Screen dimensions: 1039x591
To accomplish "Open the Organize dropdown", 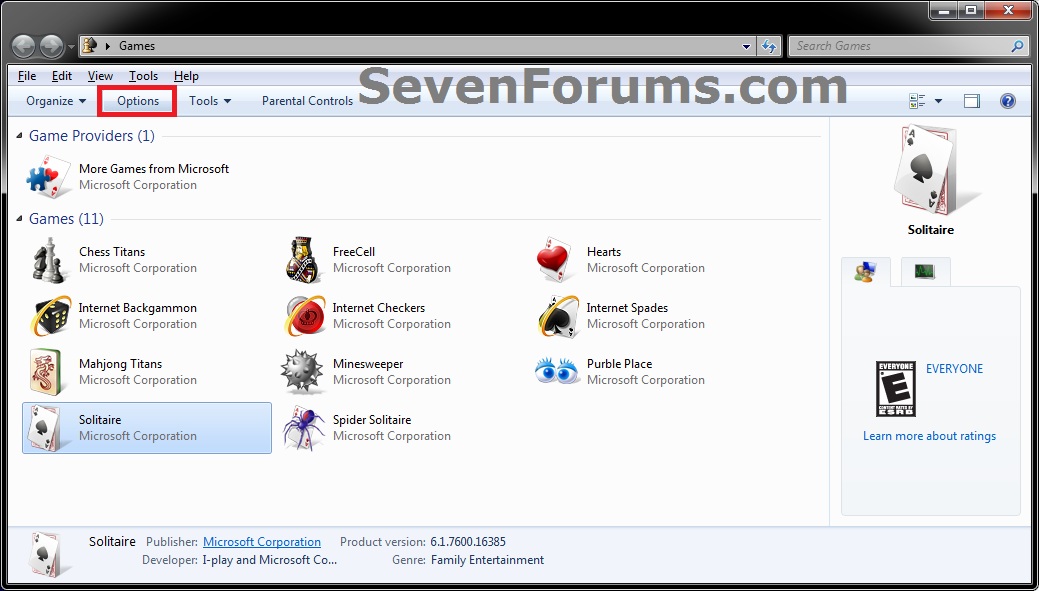I will coord(53,100).
